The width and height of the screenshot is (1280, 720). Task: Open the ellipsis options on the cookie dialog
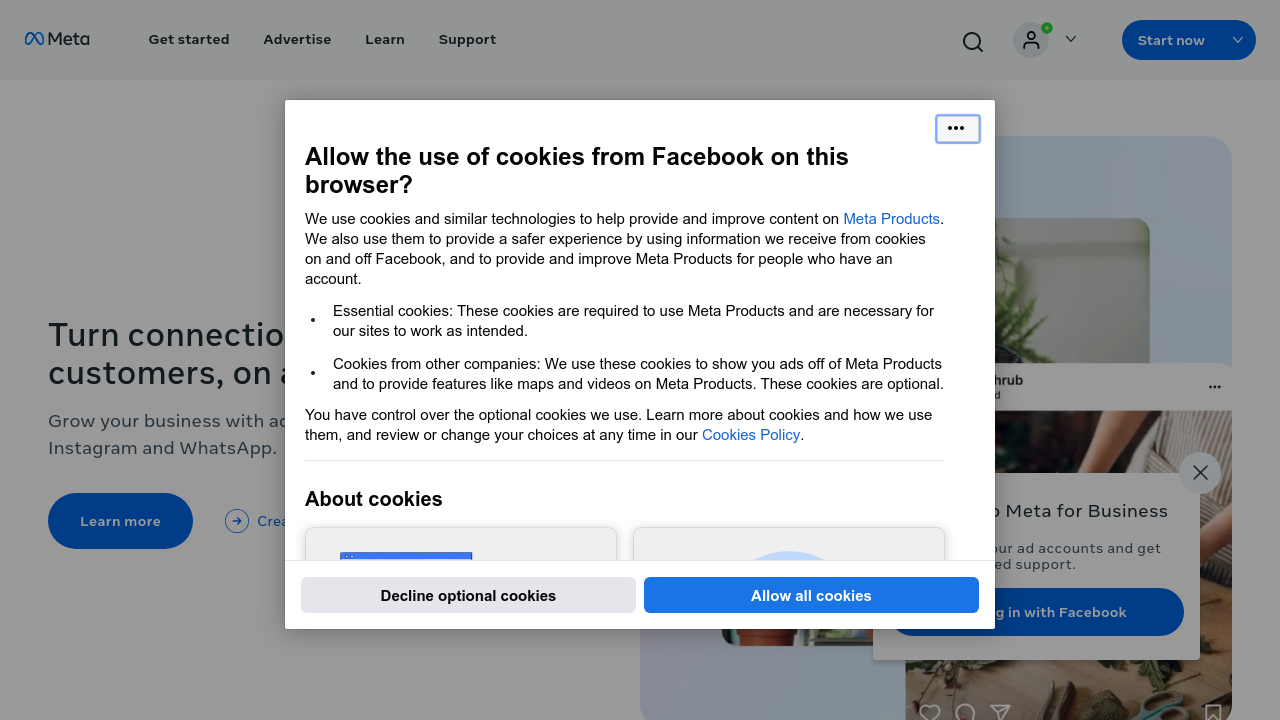957,128
